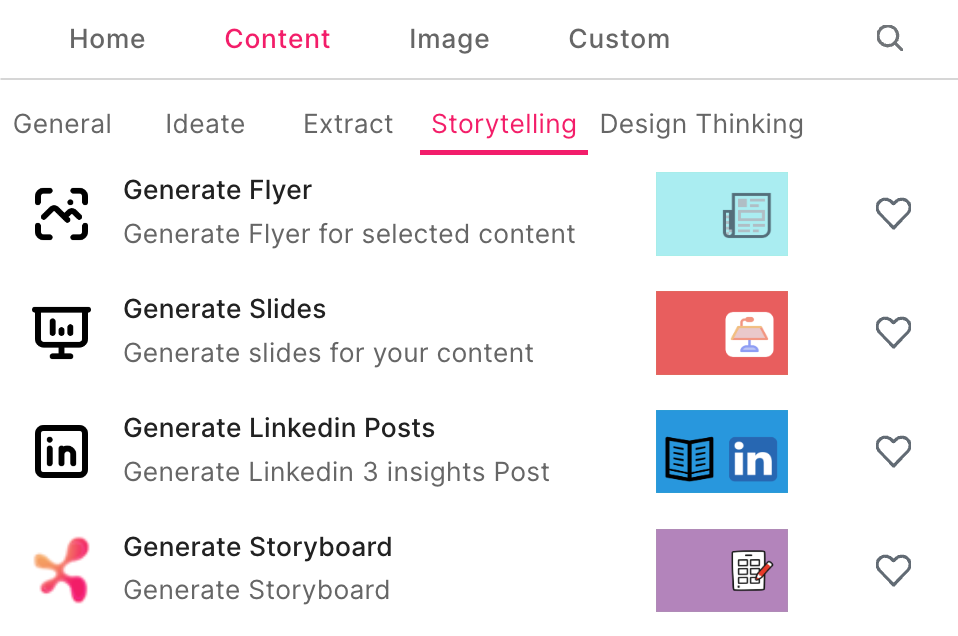Click the LinkedIn logo icon on the left
The image size is (958, 636).
point(62,451)
